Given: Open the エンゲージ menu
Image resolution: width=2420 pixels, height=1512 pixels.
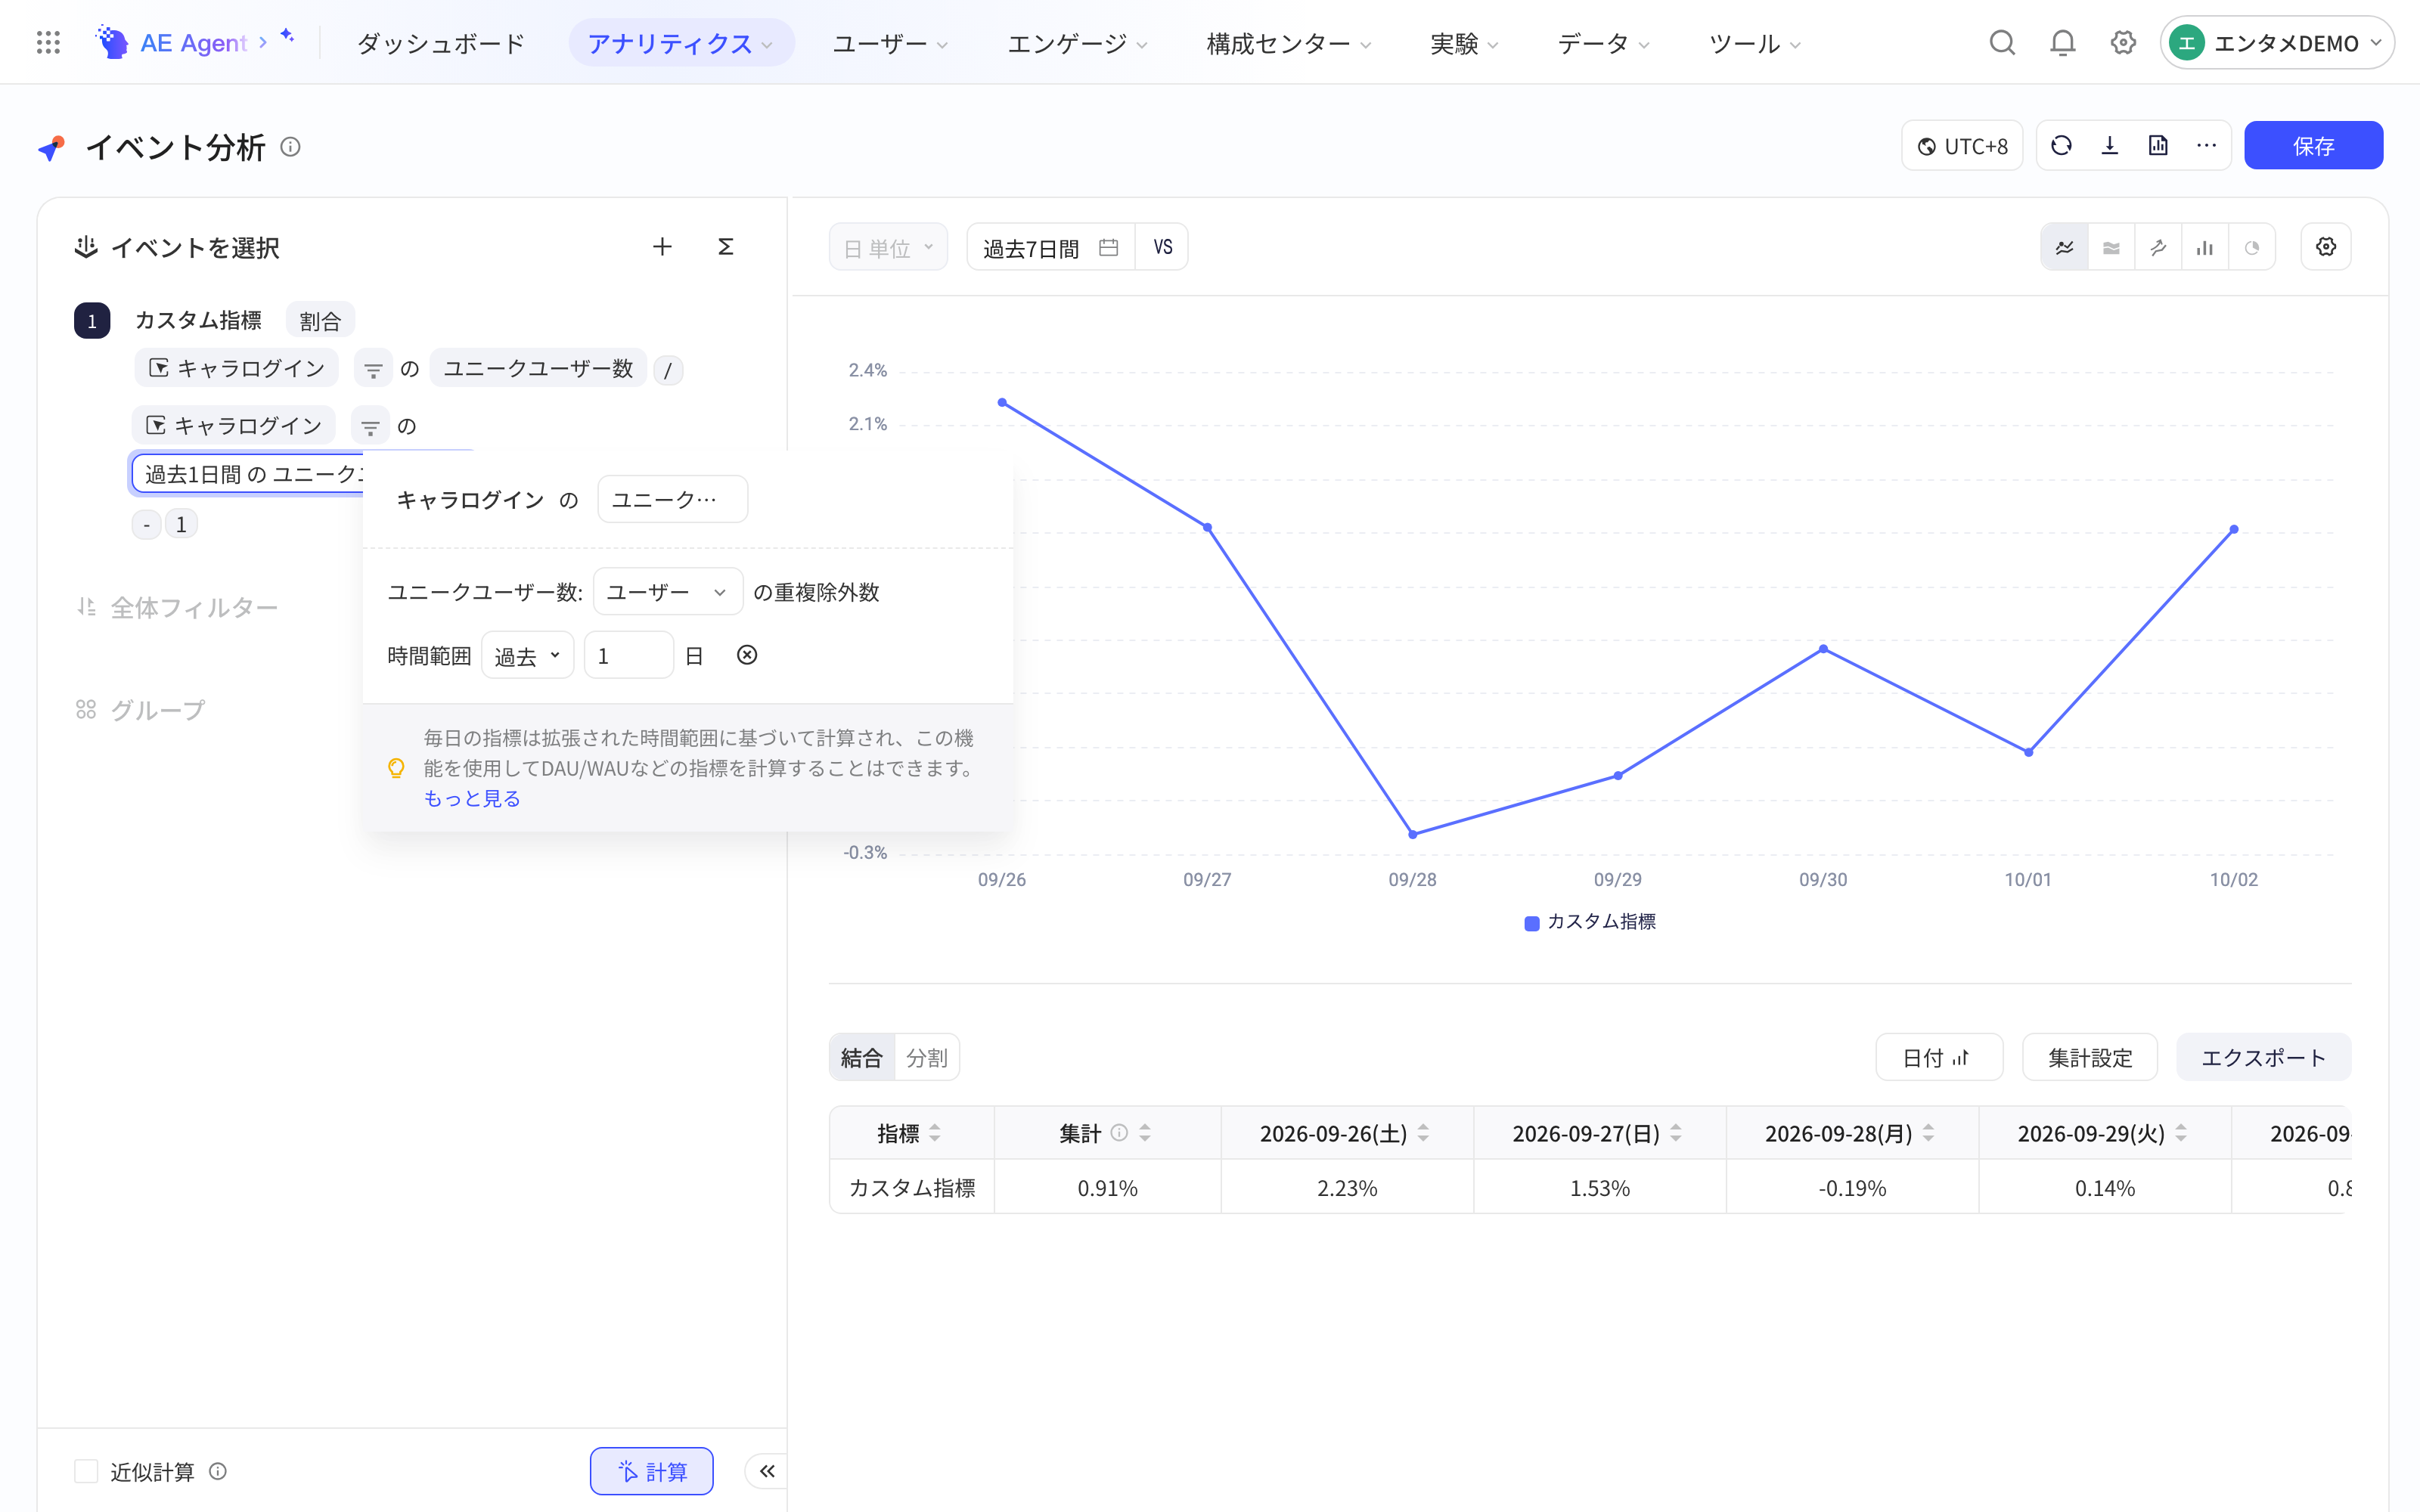Looking at the screenshot, I should [1077, 43].
